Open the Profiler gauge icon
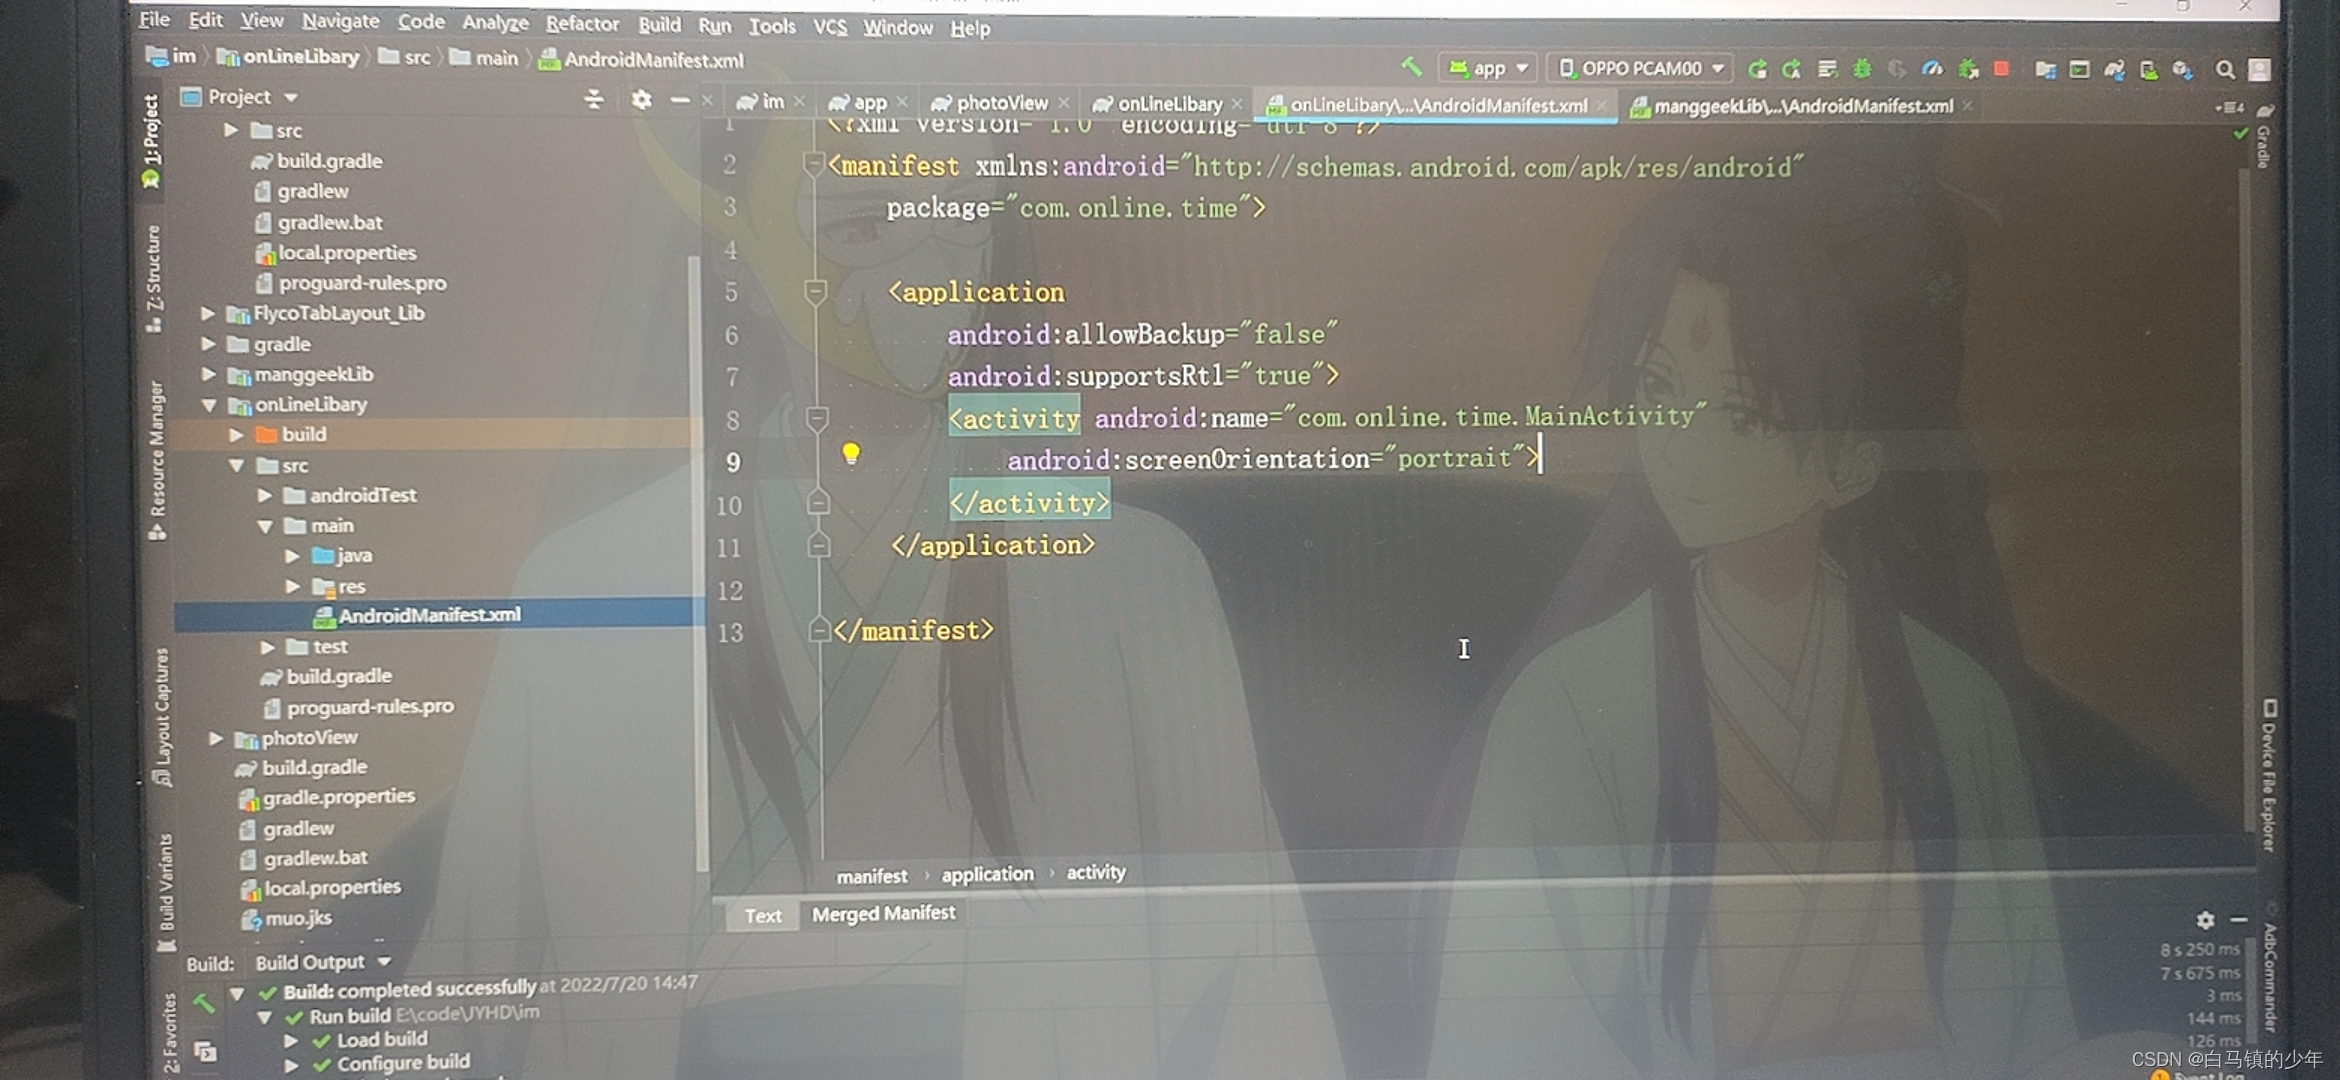 click(1932, 69)
